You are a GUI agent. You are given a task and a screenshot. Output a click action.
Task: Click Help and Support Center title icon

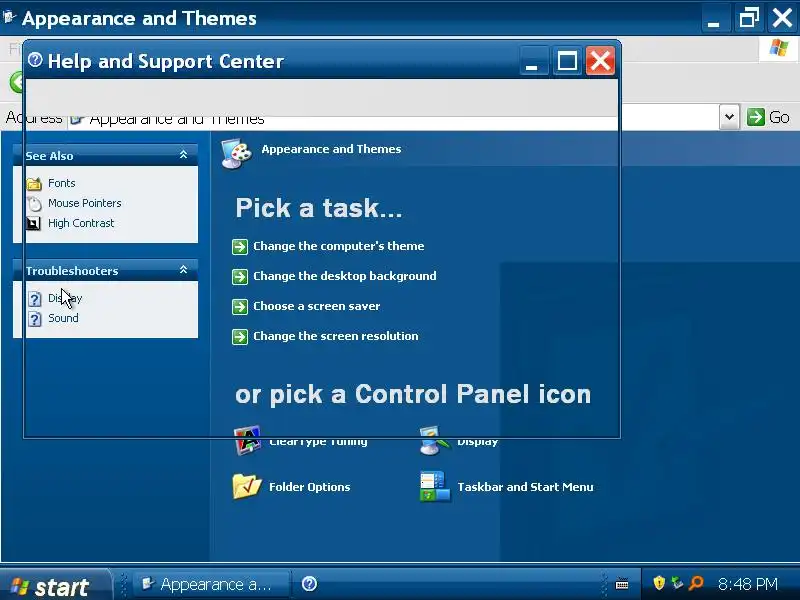tap(35, 60)
